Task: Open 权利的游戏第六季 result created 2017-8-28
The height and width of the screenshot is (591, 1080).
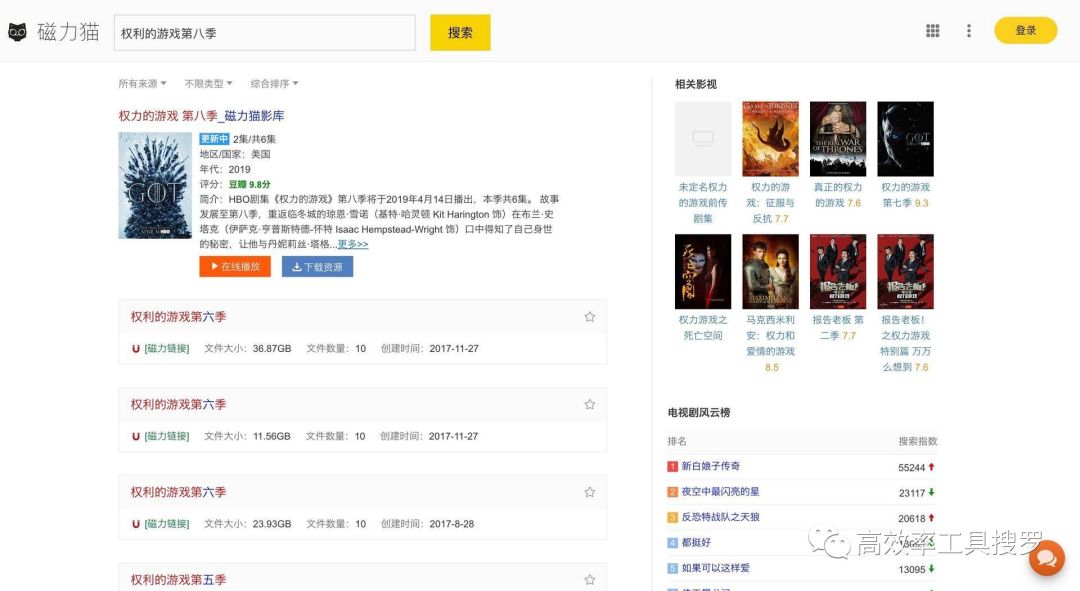Action: click(178, 492)
